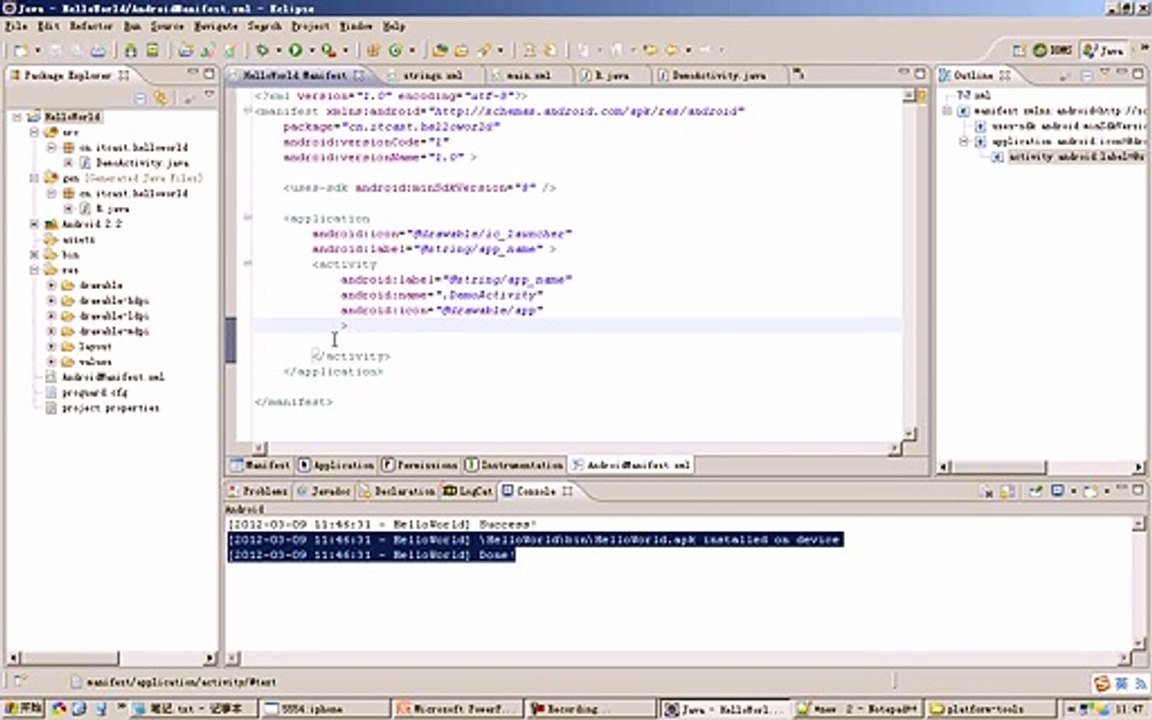Collapse the application node in Outline
This screenshot has height=720, width=1152.
click(x=964, y=141)
